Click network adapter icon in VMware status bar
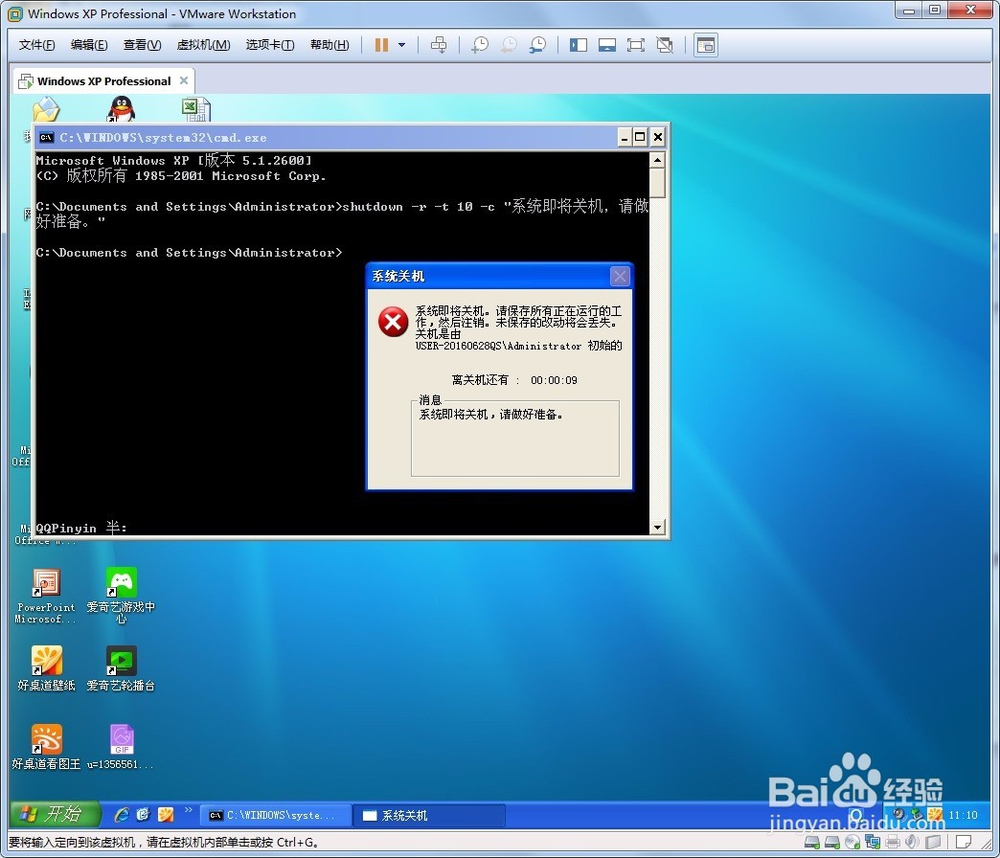 pos(872,843)
